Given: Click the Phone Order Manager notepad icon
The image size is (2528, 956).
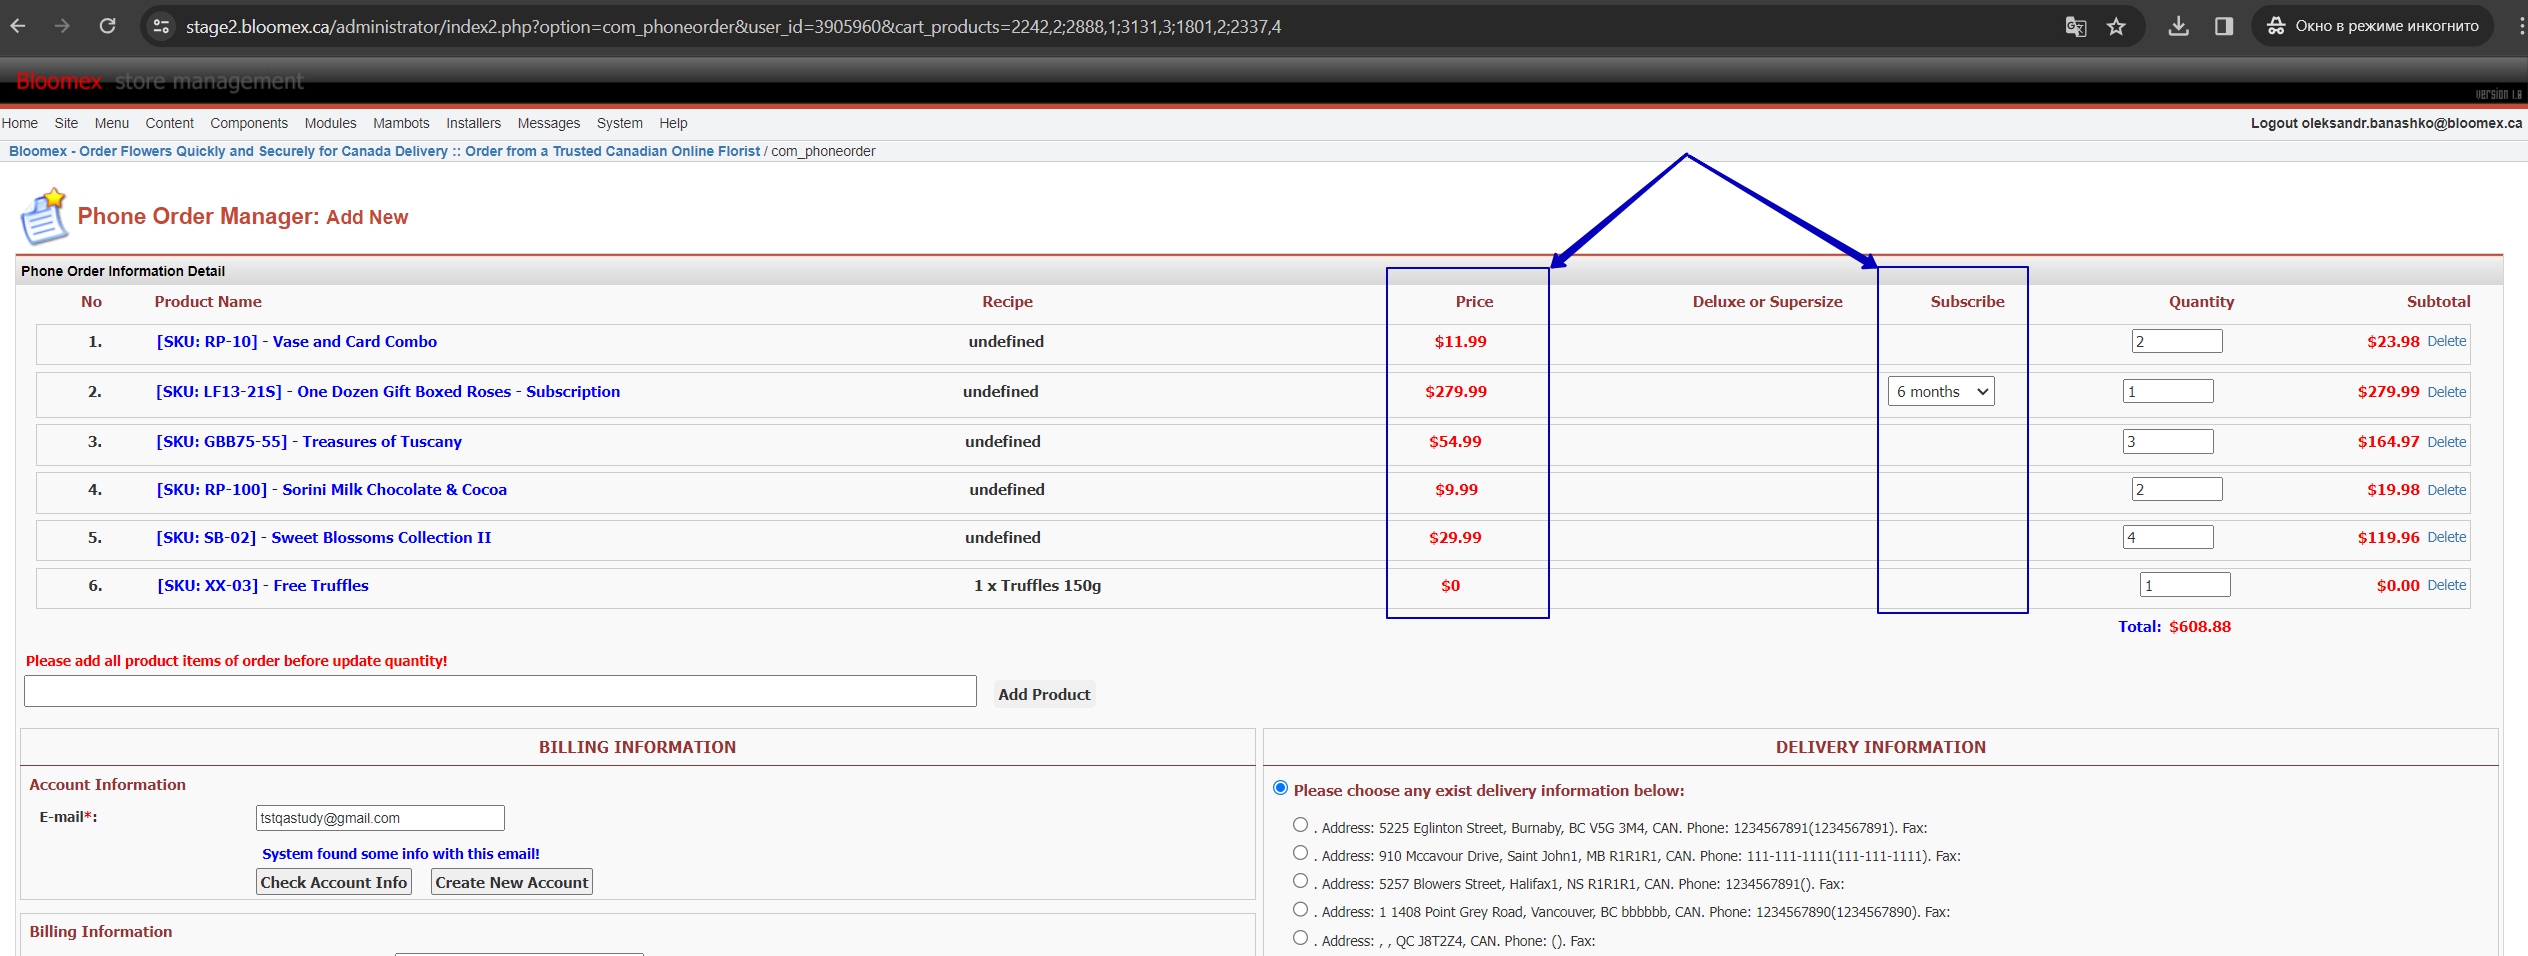Looking at the screenshot, I should point(44,216).
